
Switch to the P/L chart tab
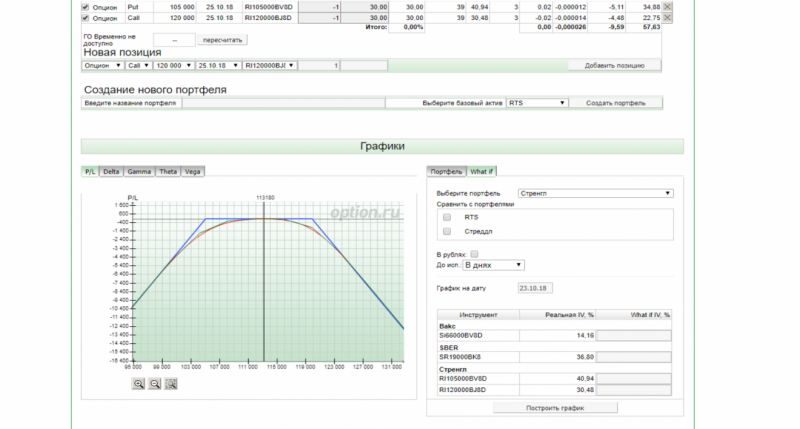click(90, 171)
